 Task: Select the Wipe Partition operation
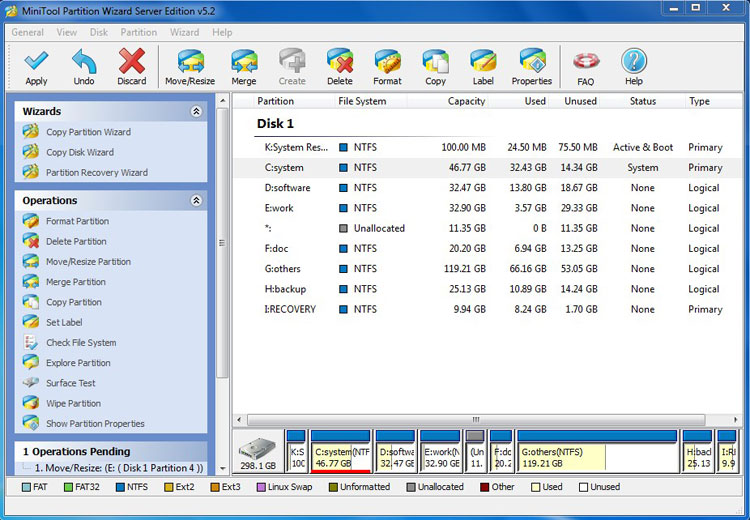(73, 403)
